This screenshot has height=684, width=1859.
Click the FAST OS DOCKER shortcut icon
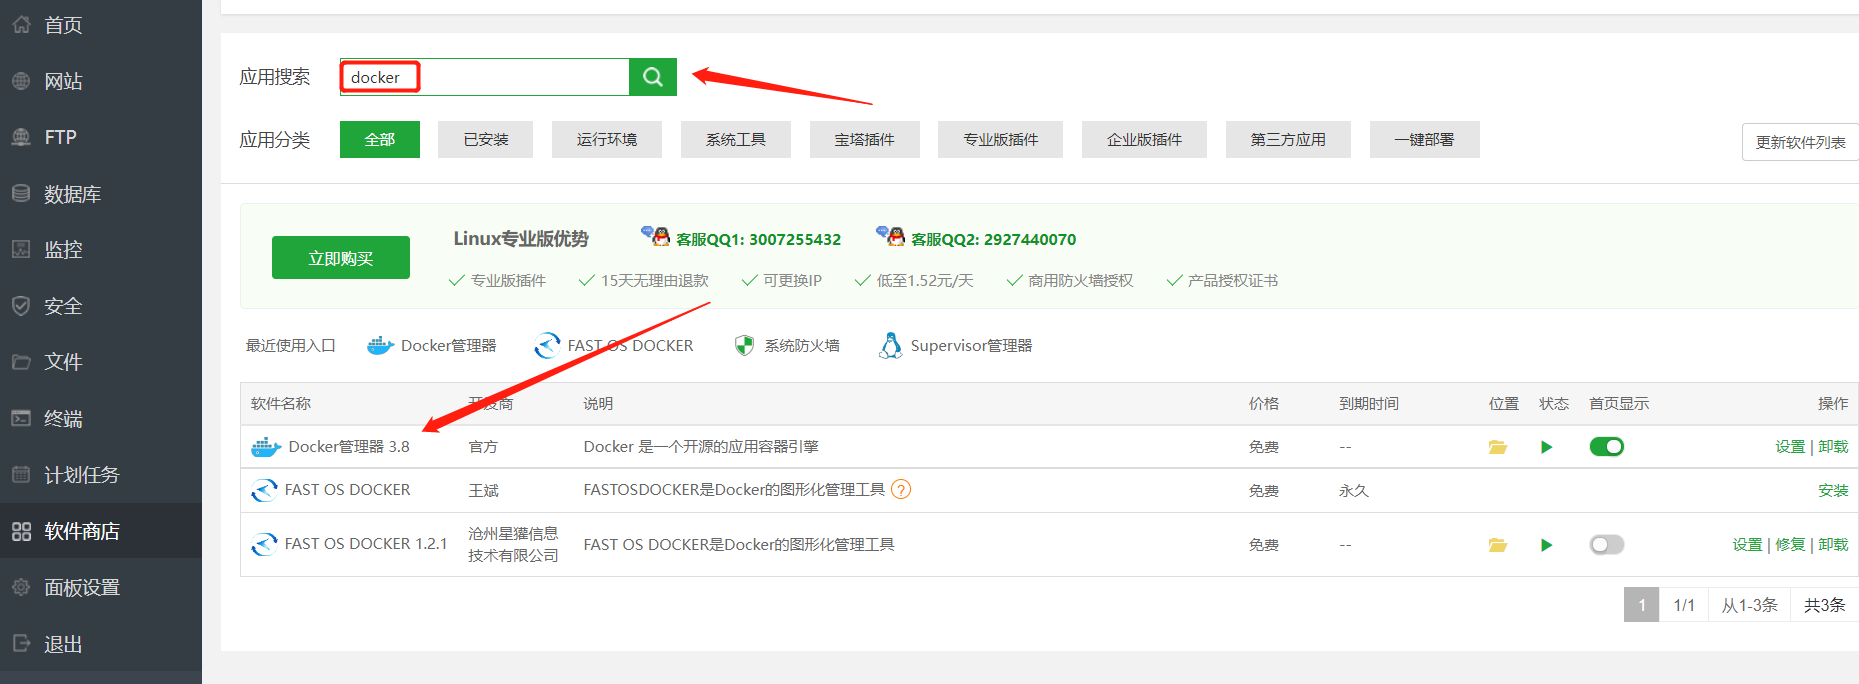point(547,346)
